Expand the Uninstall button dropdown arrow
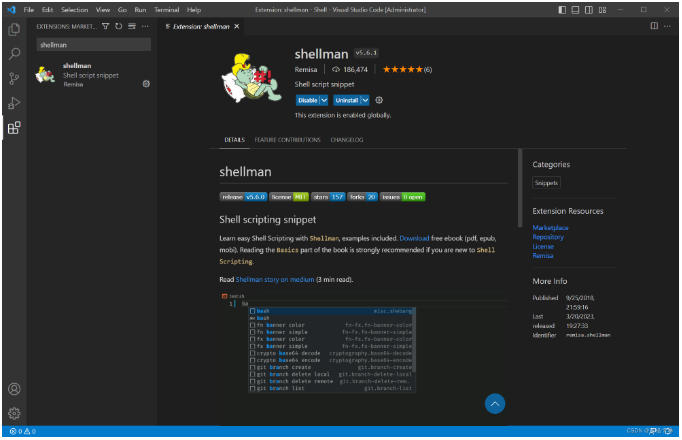This screenshot has height=440, width=682. 365,100
